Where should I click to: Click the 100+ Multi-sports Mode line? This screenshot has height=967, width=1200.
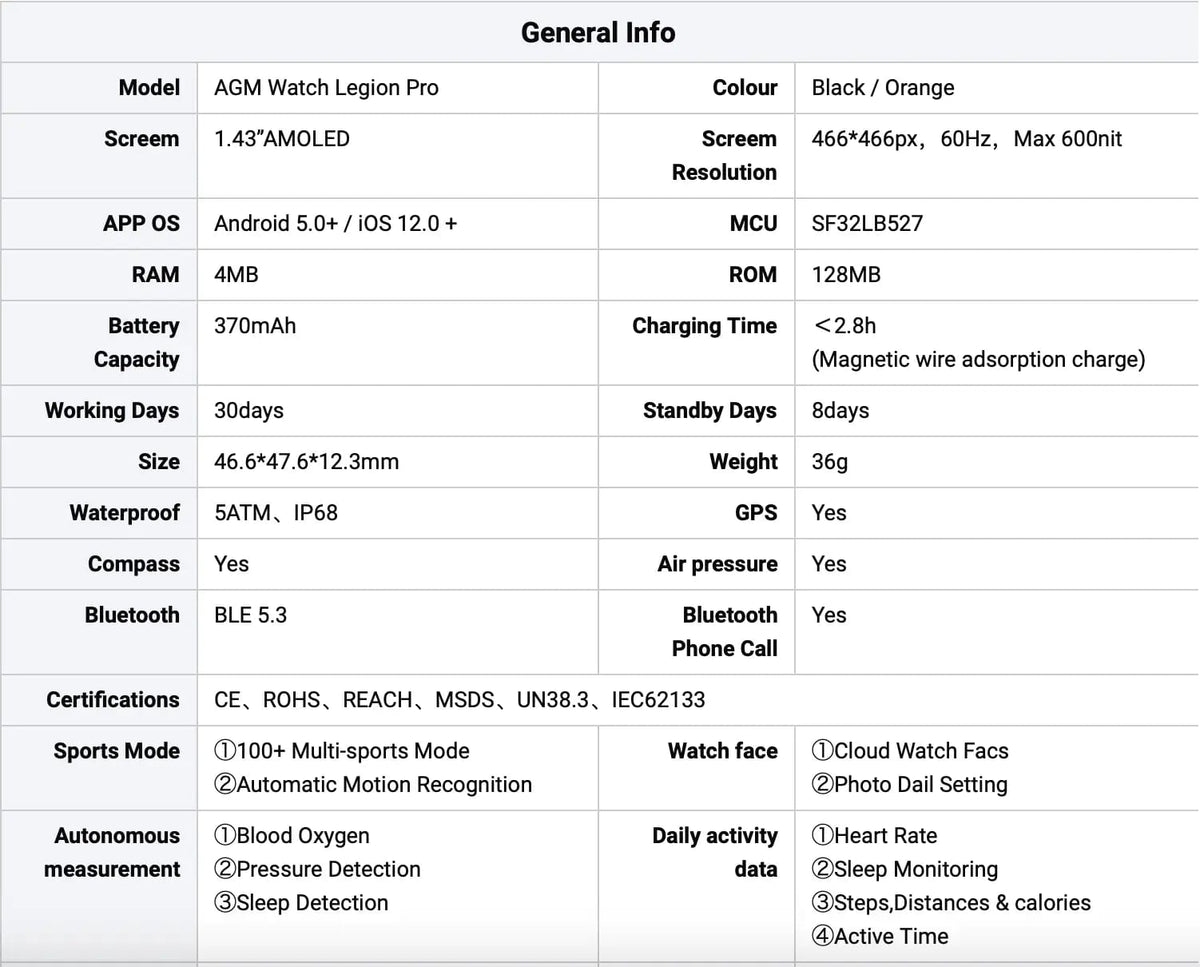[x=342, y=751]
